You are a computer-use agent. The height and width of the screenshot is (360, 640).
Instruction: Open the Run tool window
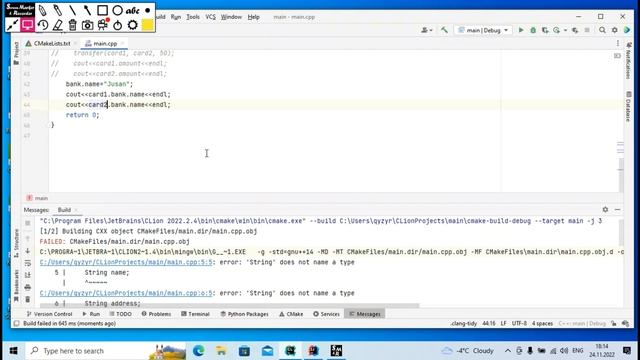pos(91,314)
